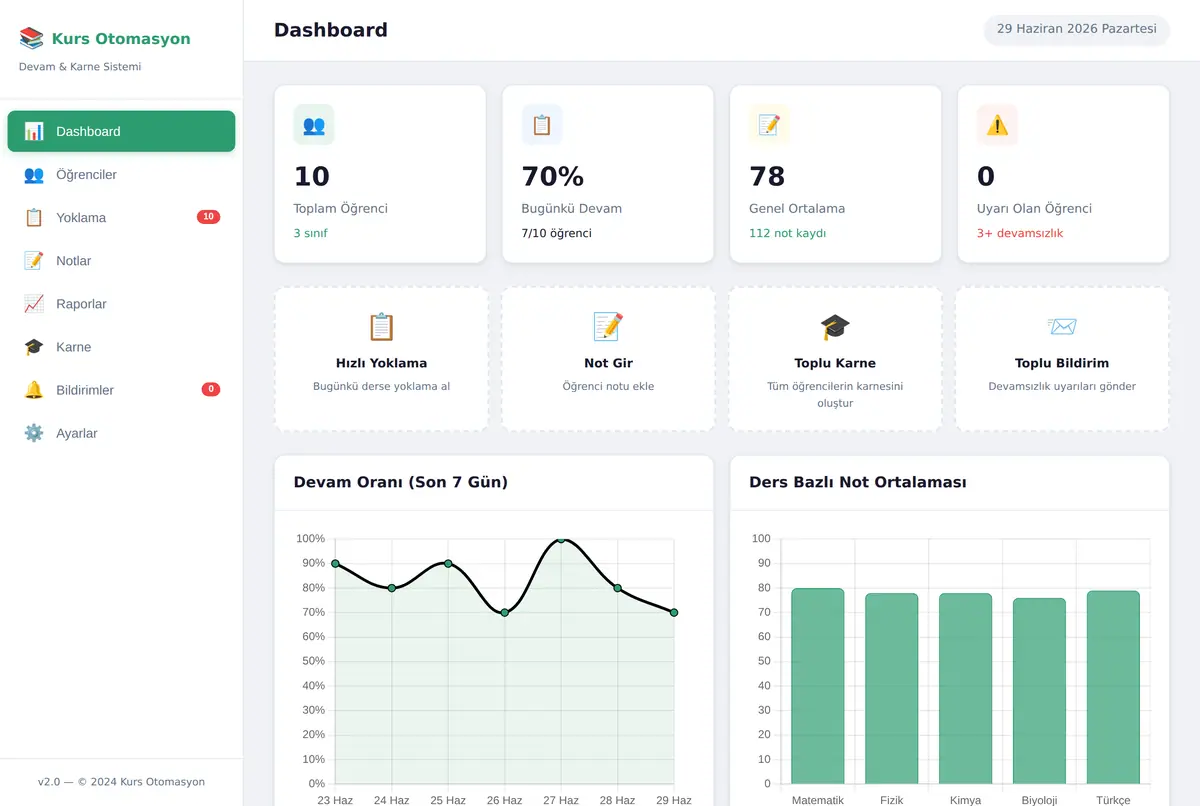Click the envelope icon above Toplu Bildirim
This screenshot has width=1200, height=806.
1062,327
